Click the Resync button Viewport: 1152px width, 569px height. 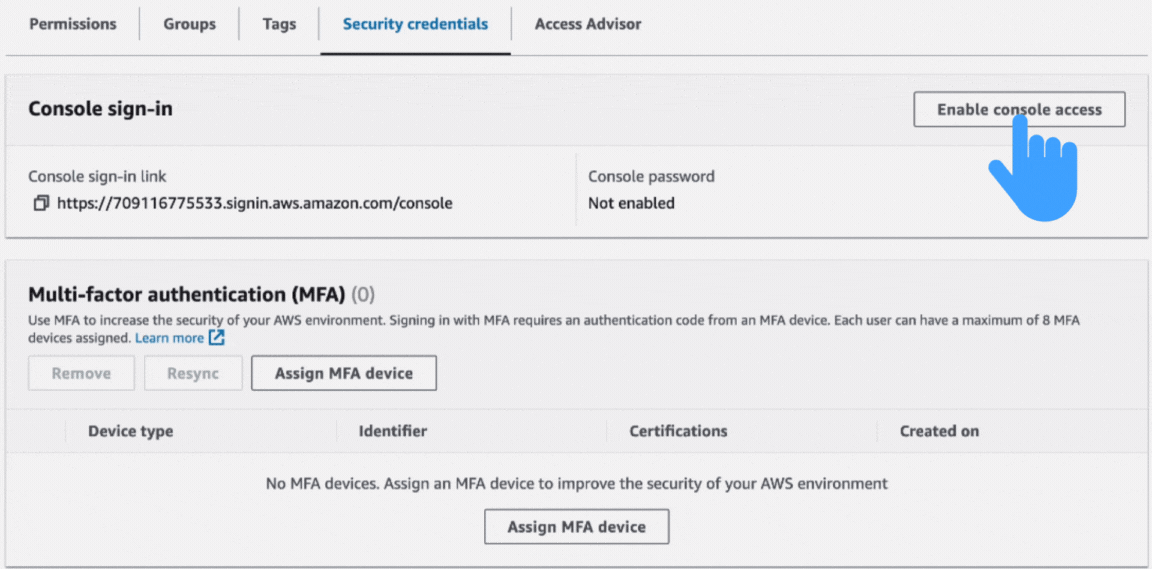point(194,373)
